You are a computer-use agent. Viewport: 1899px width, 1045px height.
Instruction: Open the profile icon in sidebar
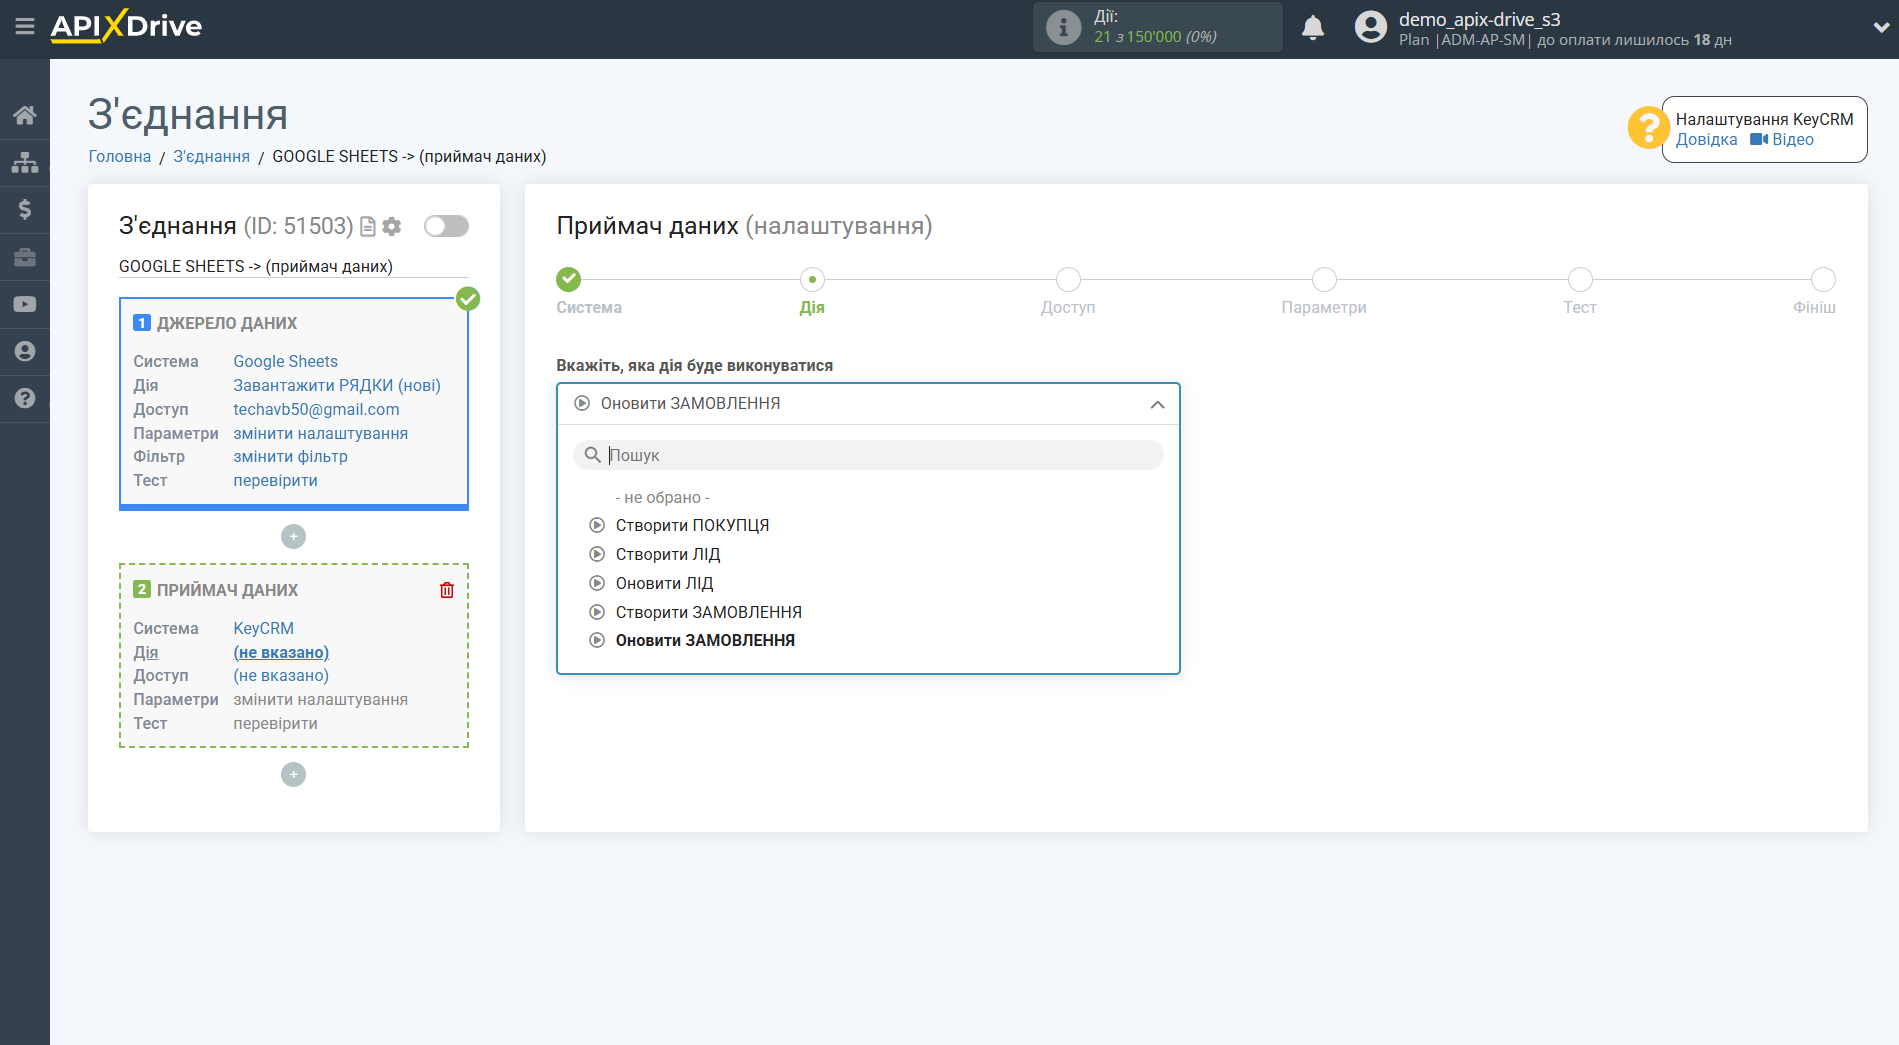tap(25, 351)
